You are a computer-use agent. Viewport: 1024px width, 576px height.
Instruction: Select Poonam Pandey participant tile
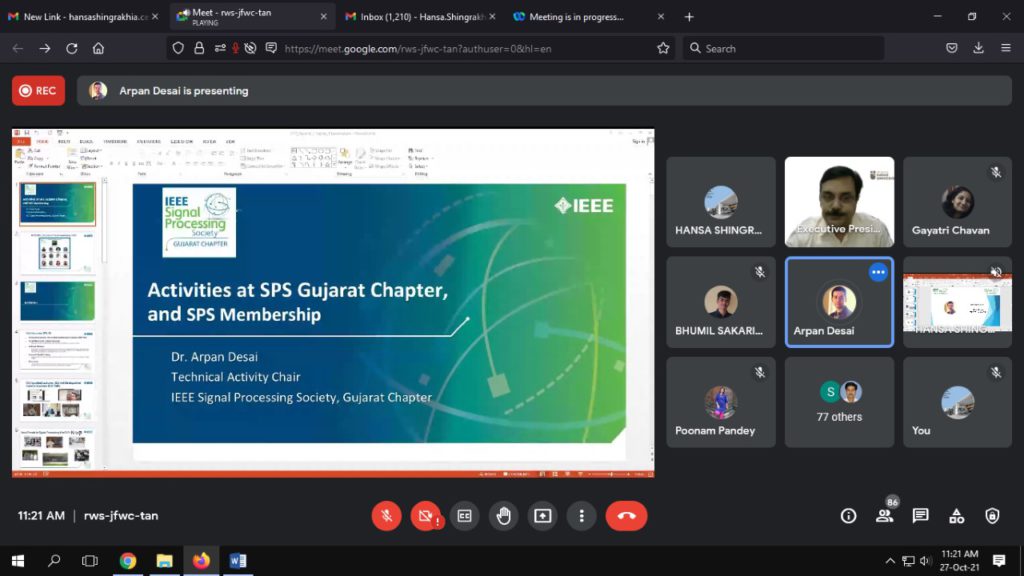pos(721,402)
